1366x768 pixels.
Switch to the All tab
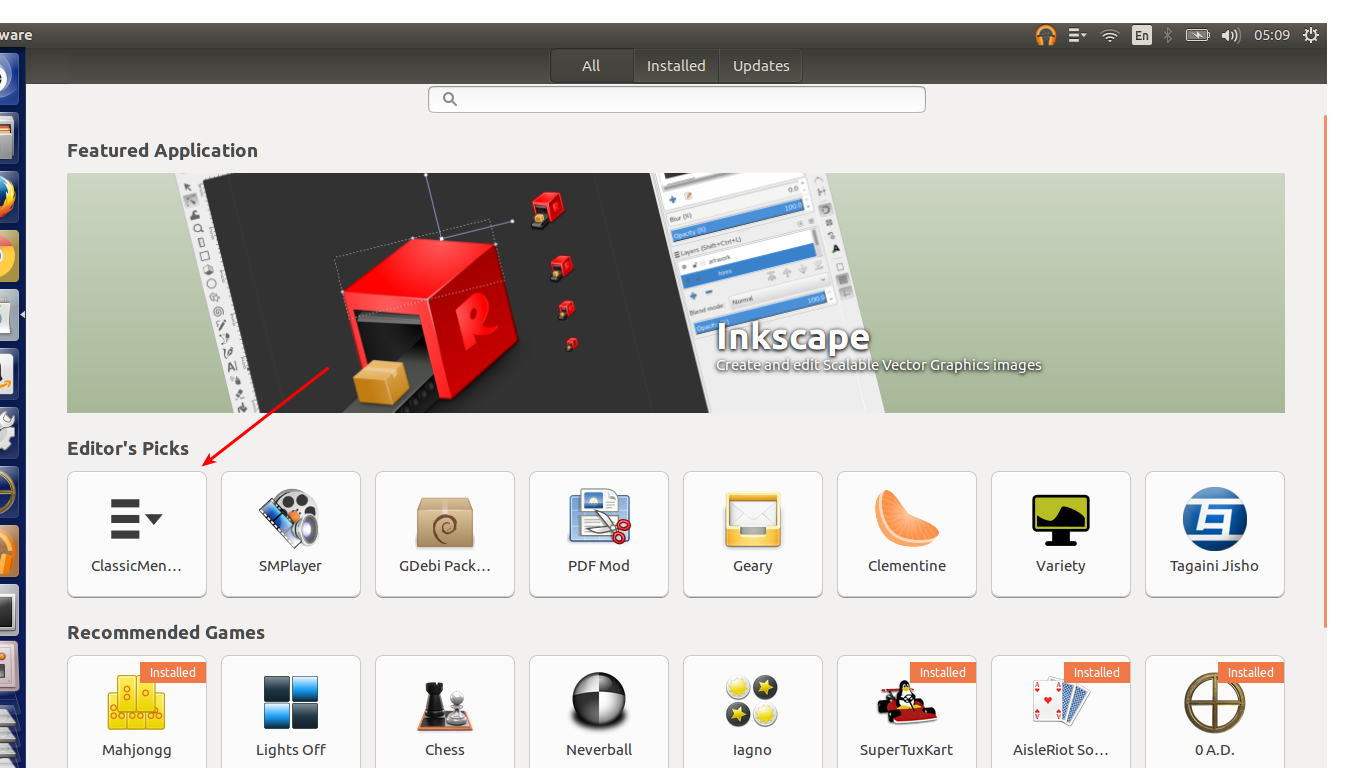click(592, 66)
